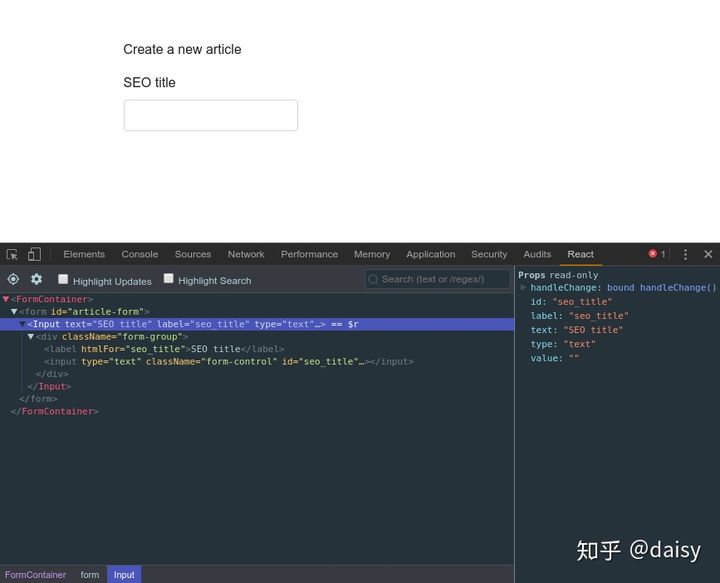
Task: Collapse the FormContainer tree node
Action: (x=6, y=299)
